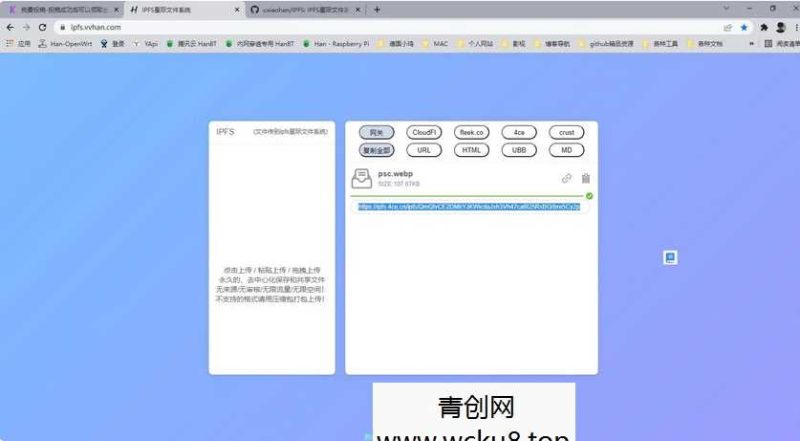The width and height of the screenshot is (800, 441).
Task: Choose MD copy format
Action: [566, 150]
